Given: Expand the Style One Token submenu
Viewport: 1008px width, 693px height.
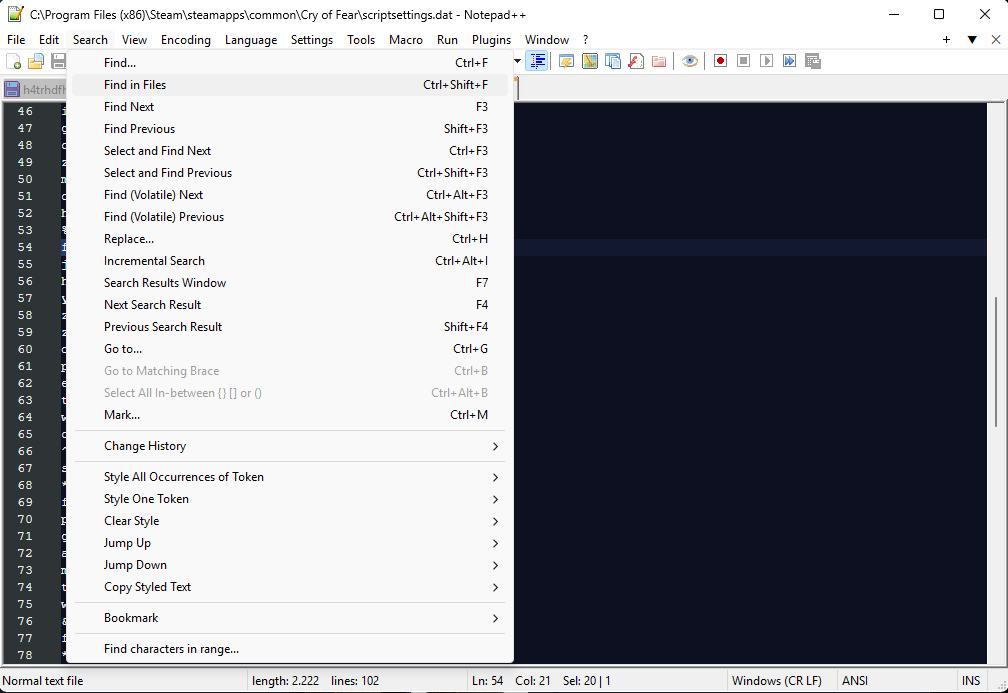Looking at the screenshot, I should (290, 499).
